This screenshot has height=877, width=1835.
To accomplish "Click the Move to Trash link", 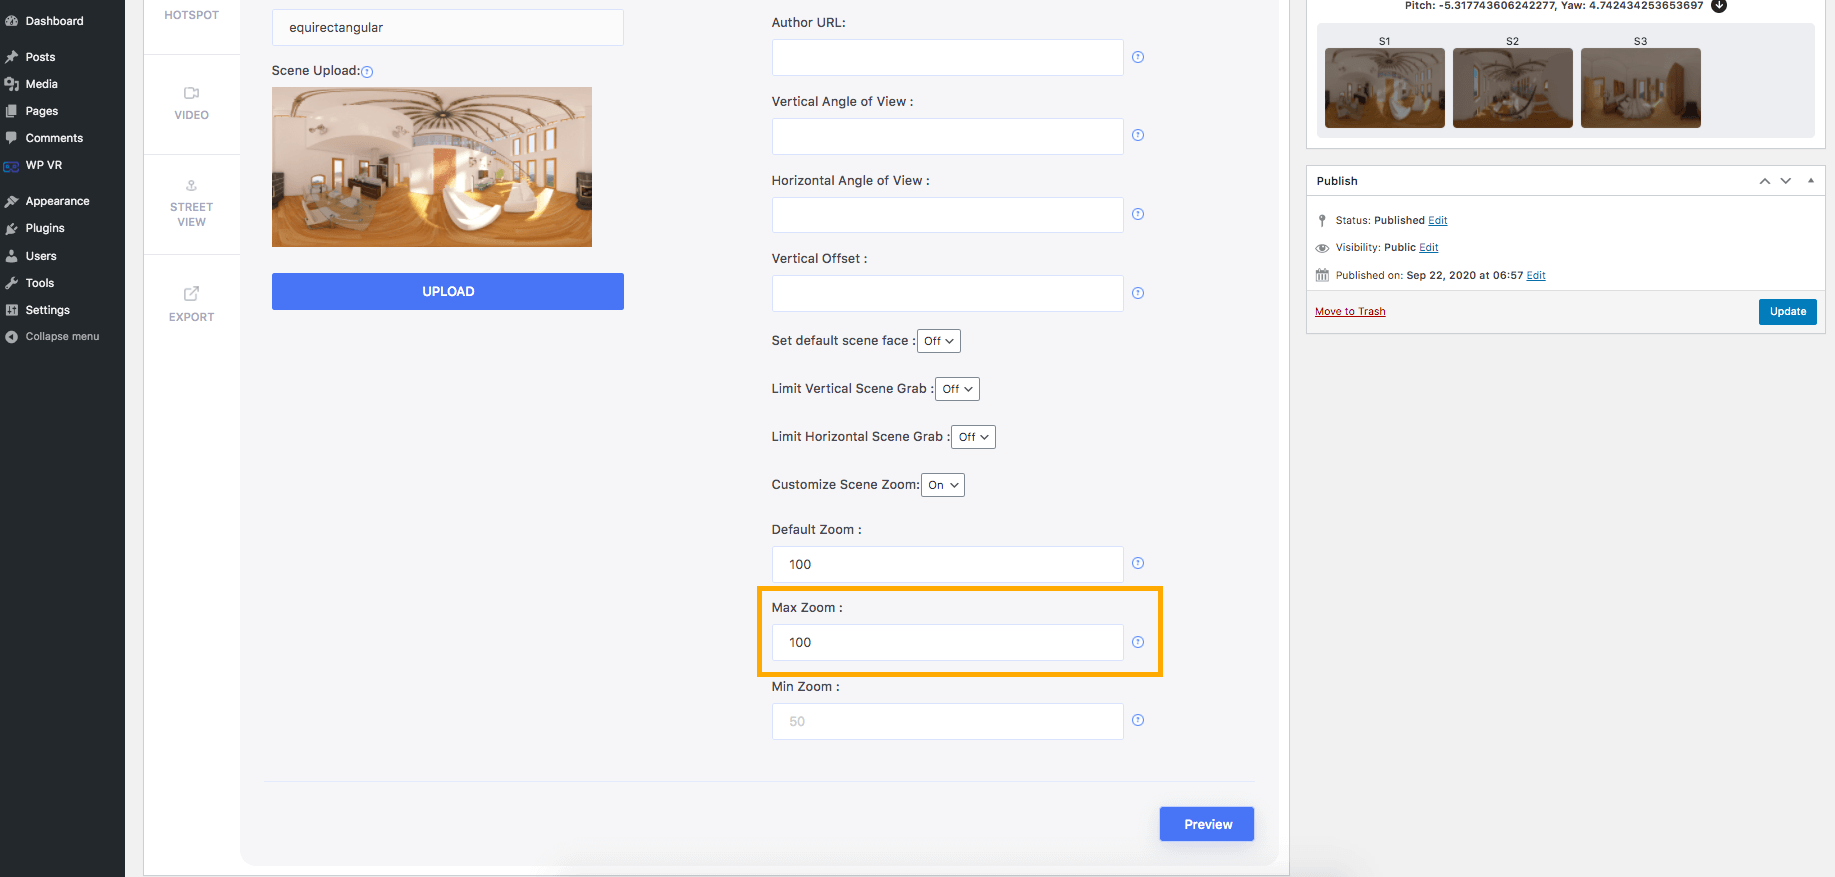I will tap(1350, 312).
